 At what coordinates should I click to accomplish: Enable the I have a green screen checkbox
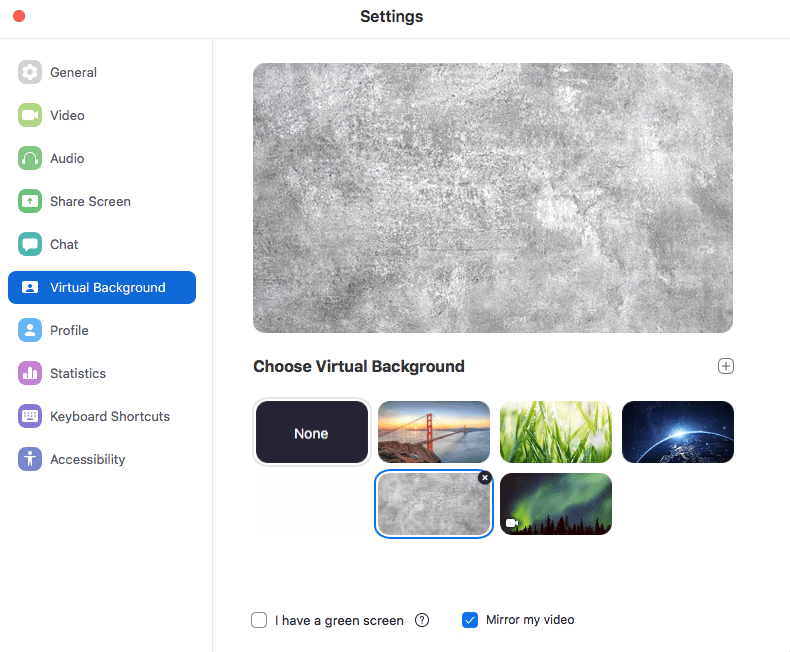[259, 620]
